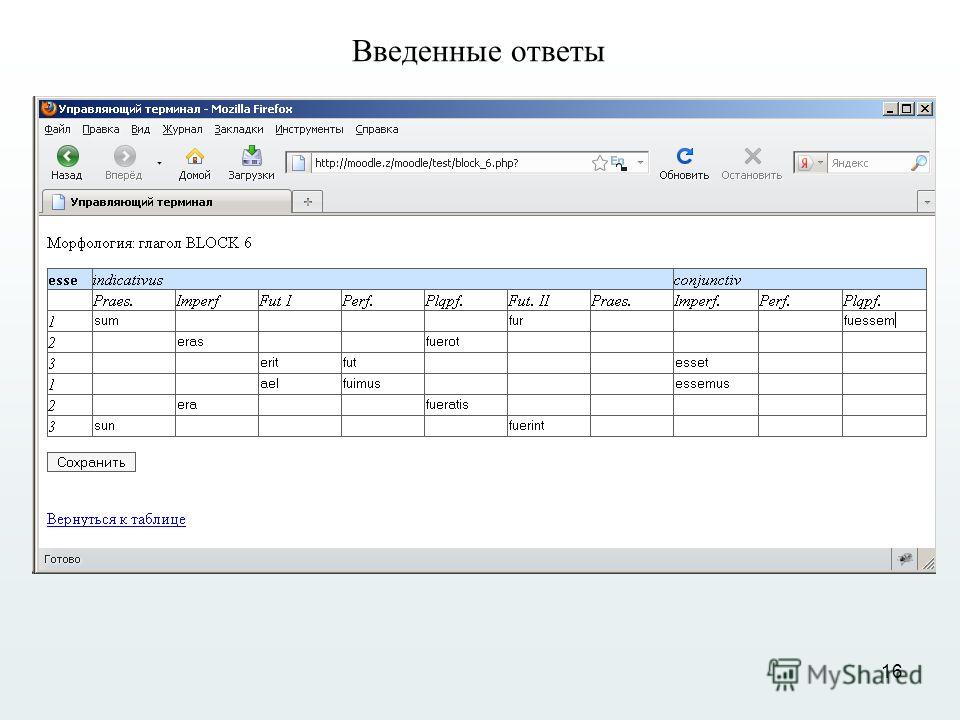Click the Firefox logo in the title bar
960x720 pixels.
(x=48, y=108)
